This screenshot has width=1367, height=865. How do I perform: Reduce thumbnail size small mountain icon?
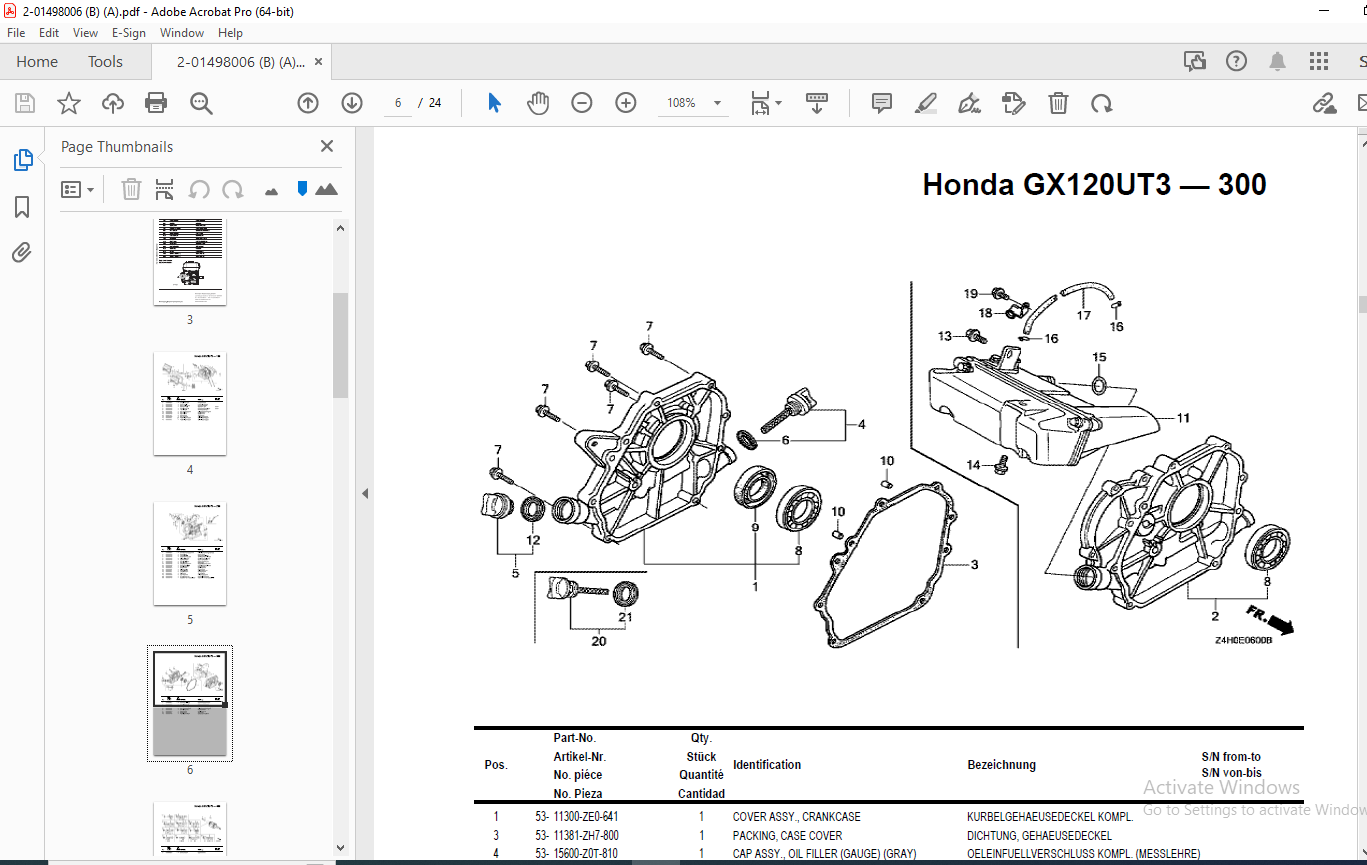pyautogui.click(x=271, y=190)
